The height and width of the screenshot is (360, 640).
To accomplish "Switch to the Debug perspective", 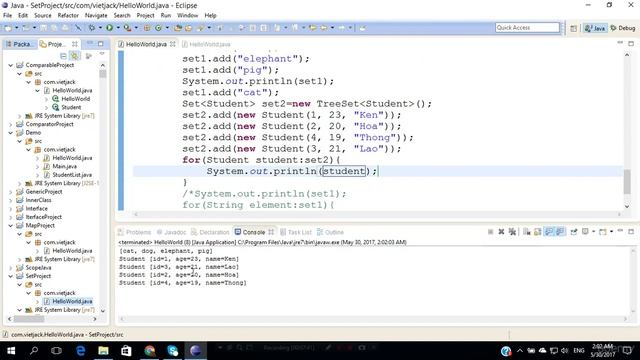I will (x=623, y=28).
